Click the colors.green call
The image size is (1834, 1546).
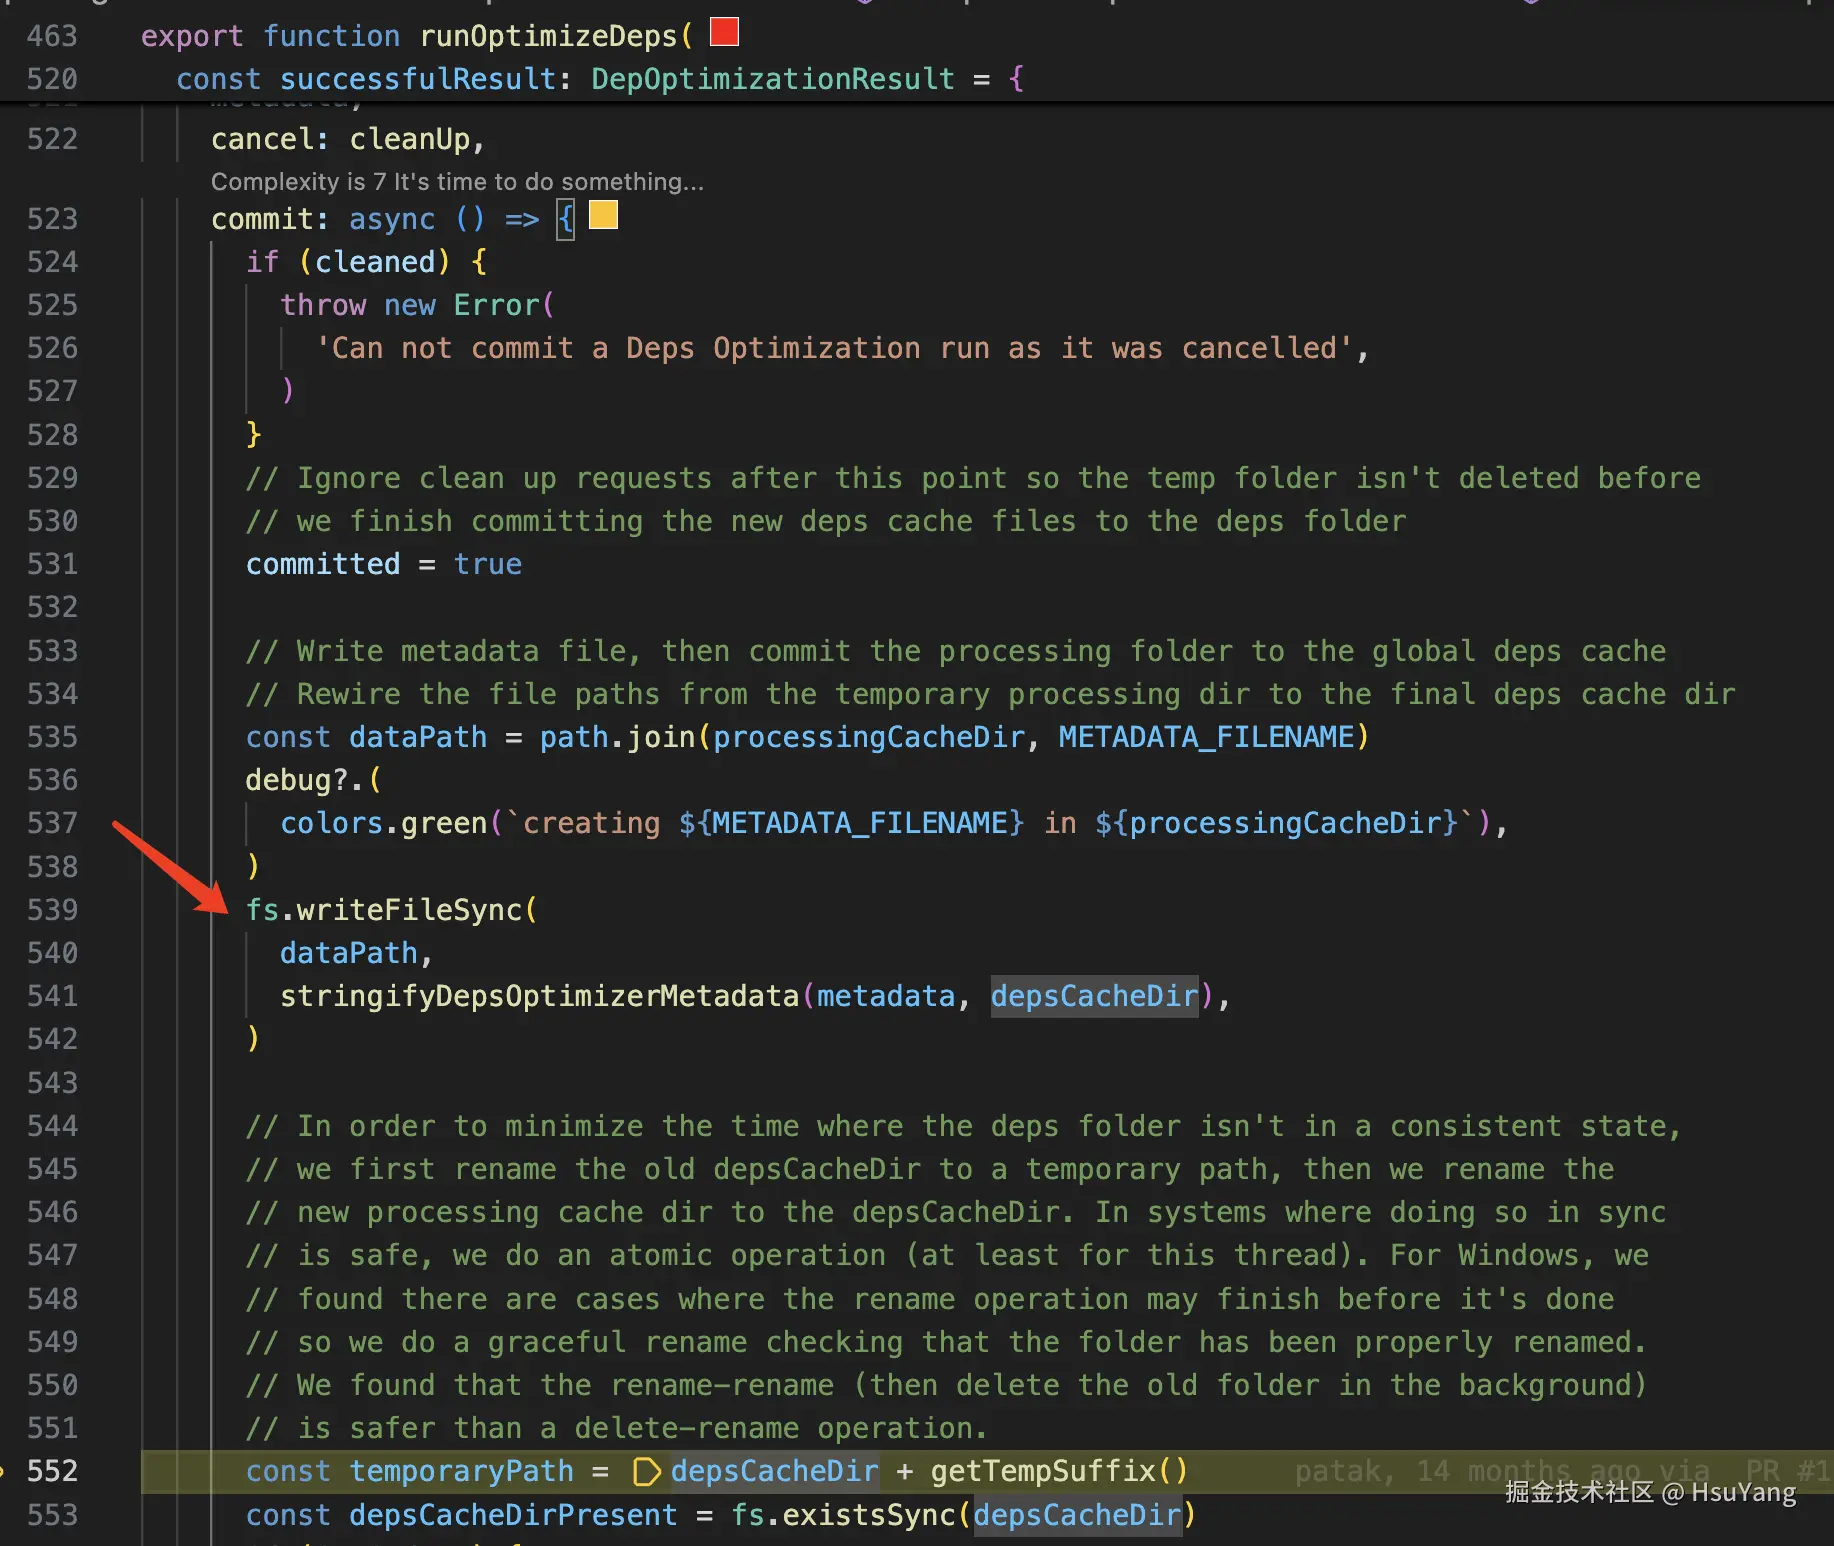384,823
